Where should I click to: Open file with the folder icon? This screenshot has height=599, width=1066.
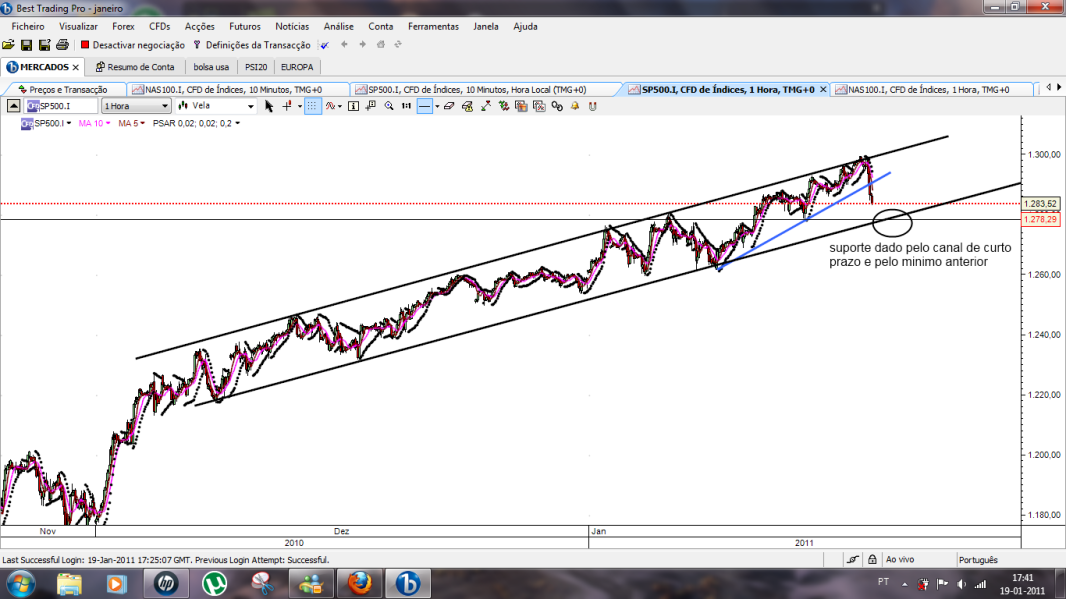click(8, 45)
